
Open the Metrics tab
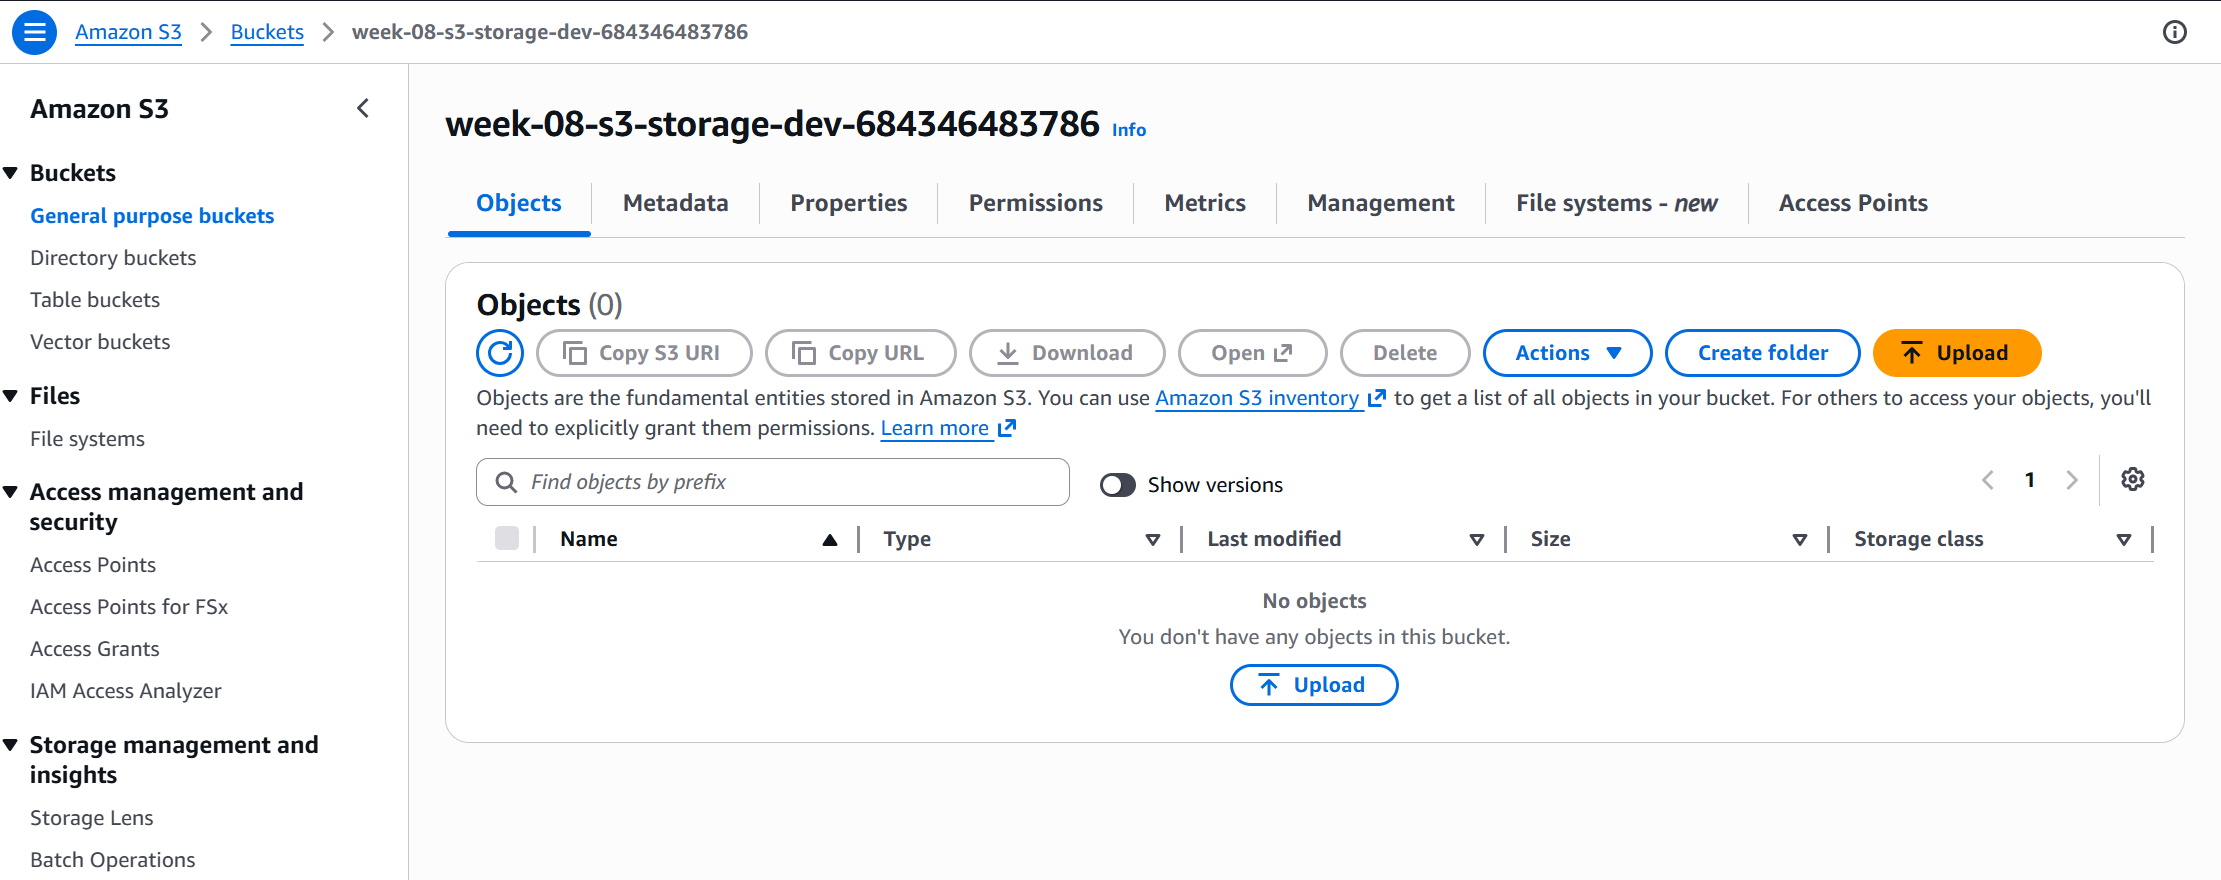pyautogui.click(x=1205, y=203)
